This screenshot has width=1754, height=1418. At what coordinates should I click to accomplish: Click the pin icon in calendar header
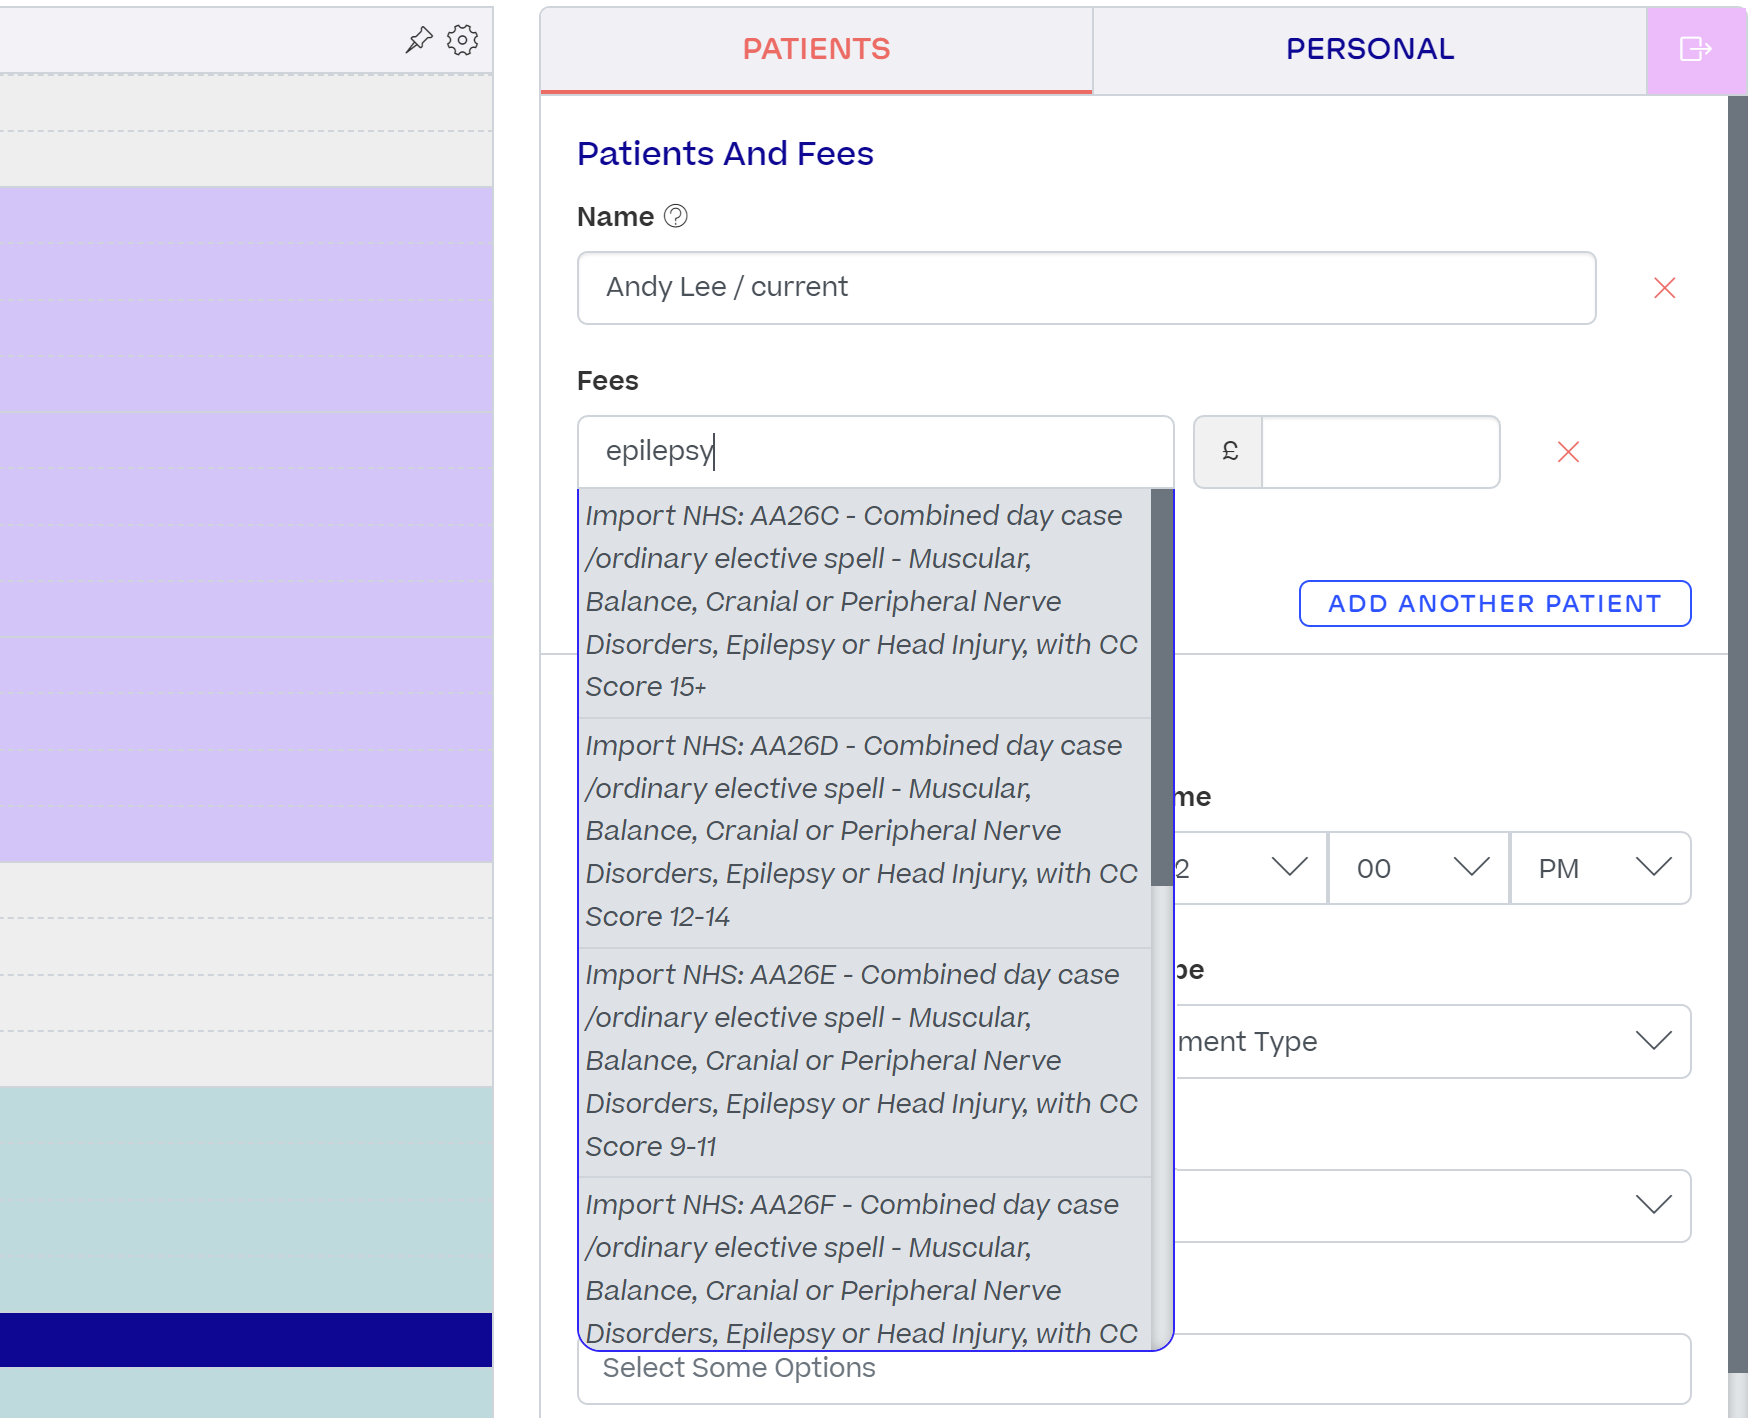click(419, 40)
